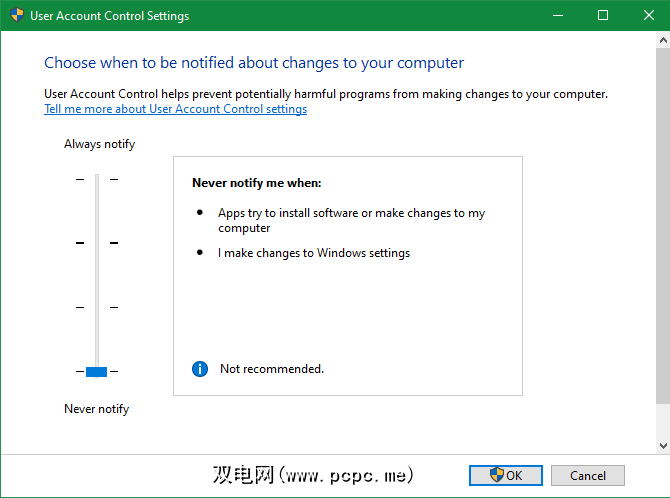This screenshot has width=670, height=498.
Task: Click the 'Never notify' label
Action: click(97, 409)
